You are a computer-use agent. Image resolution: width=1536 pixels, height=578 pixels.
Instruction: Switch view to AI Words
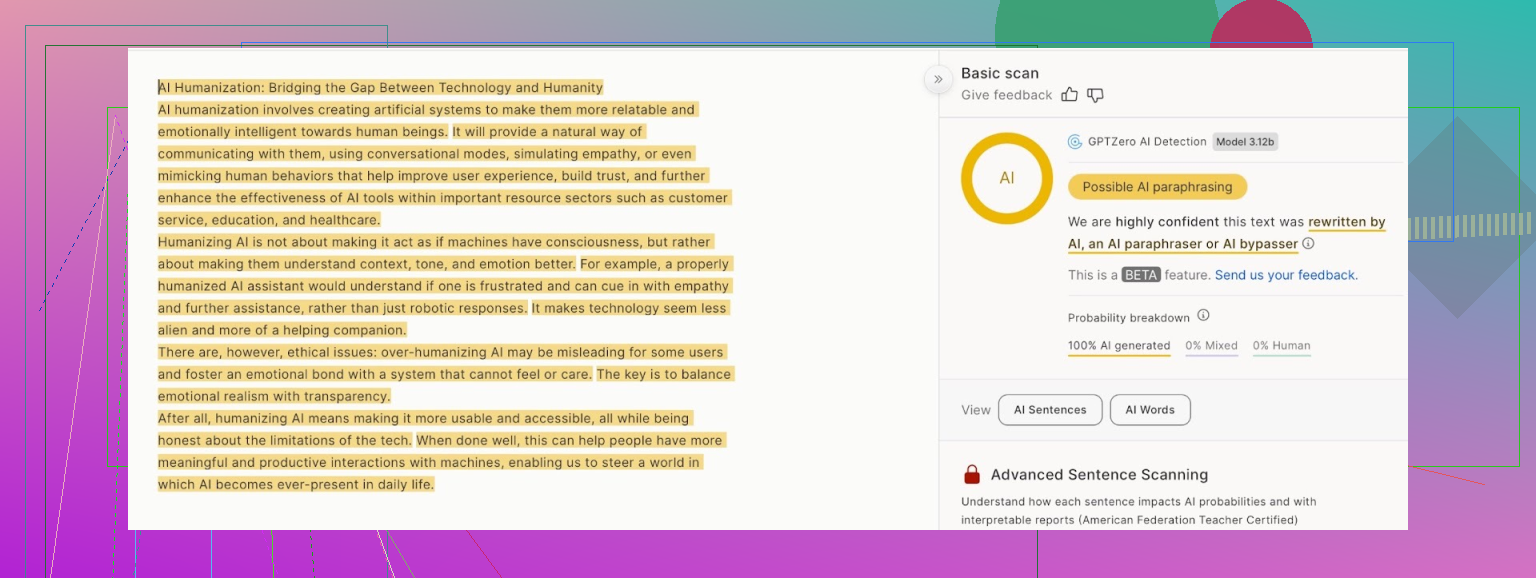(1150, 410)
